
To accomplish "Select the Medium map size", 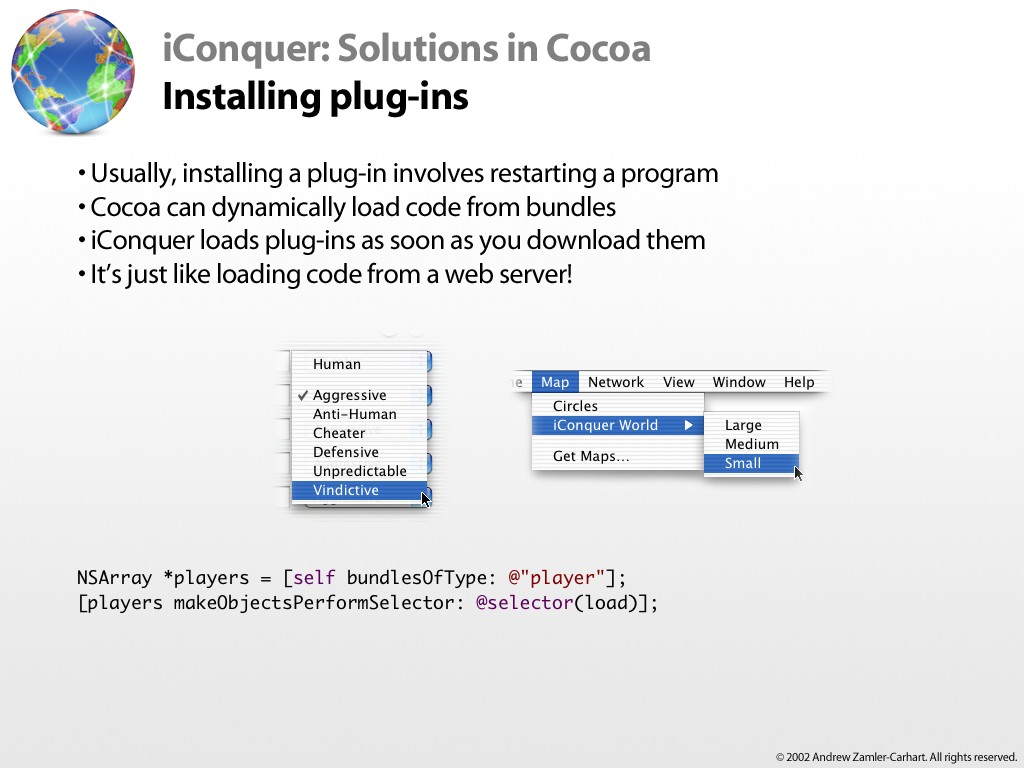I will (x=751, y=444).
